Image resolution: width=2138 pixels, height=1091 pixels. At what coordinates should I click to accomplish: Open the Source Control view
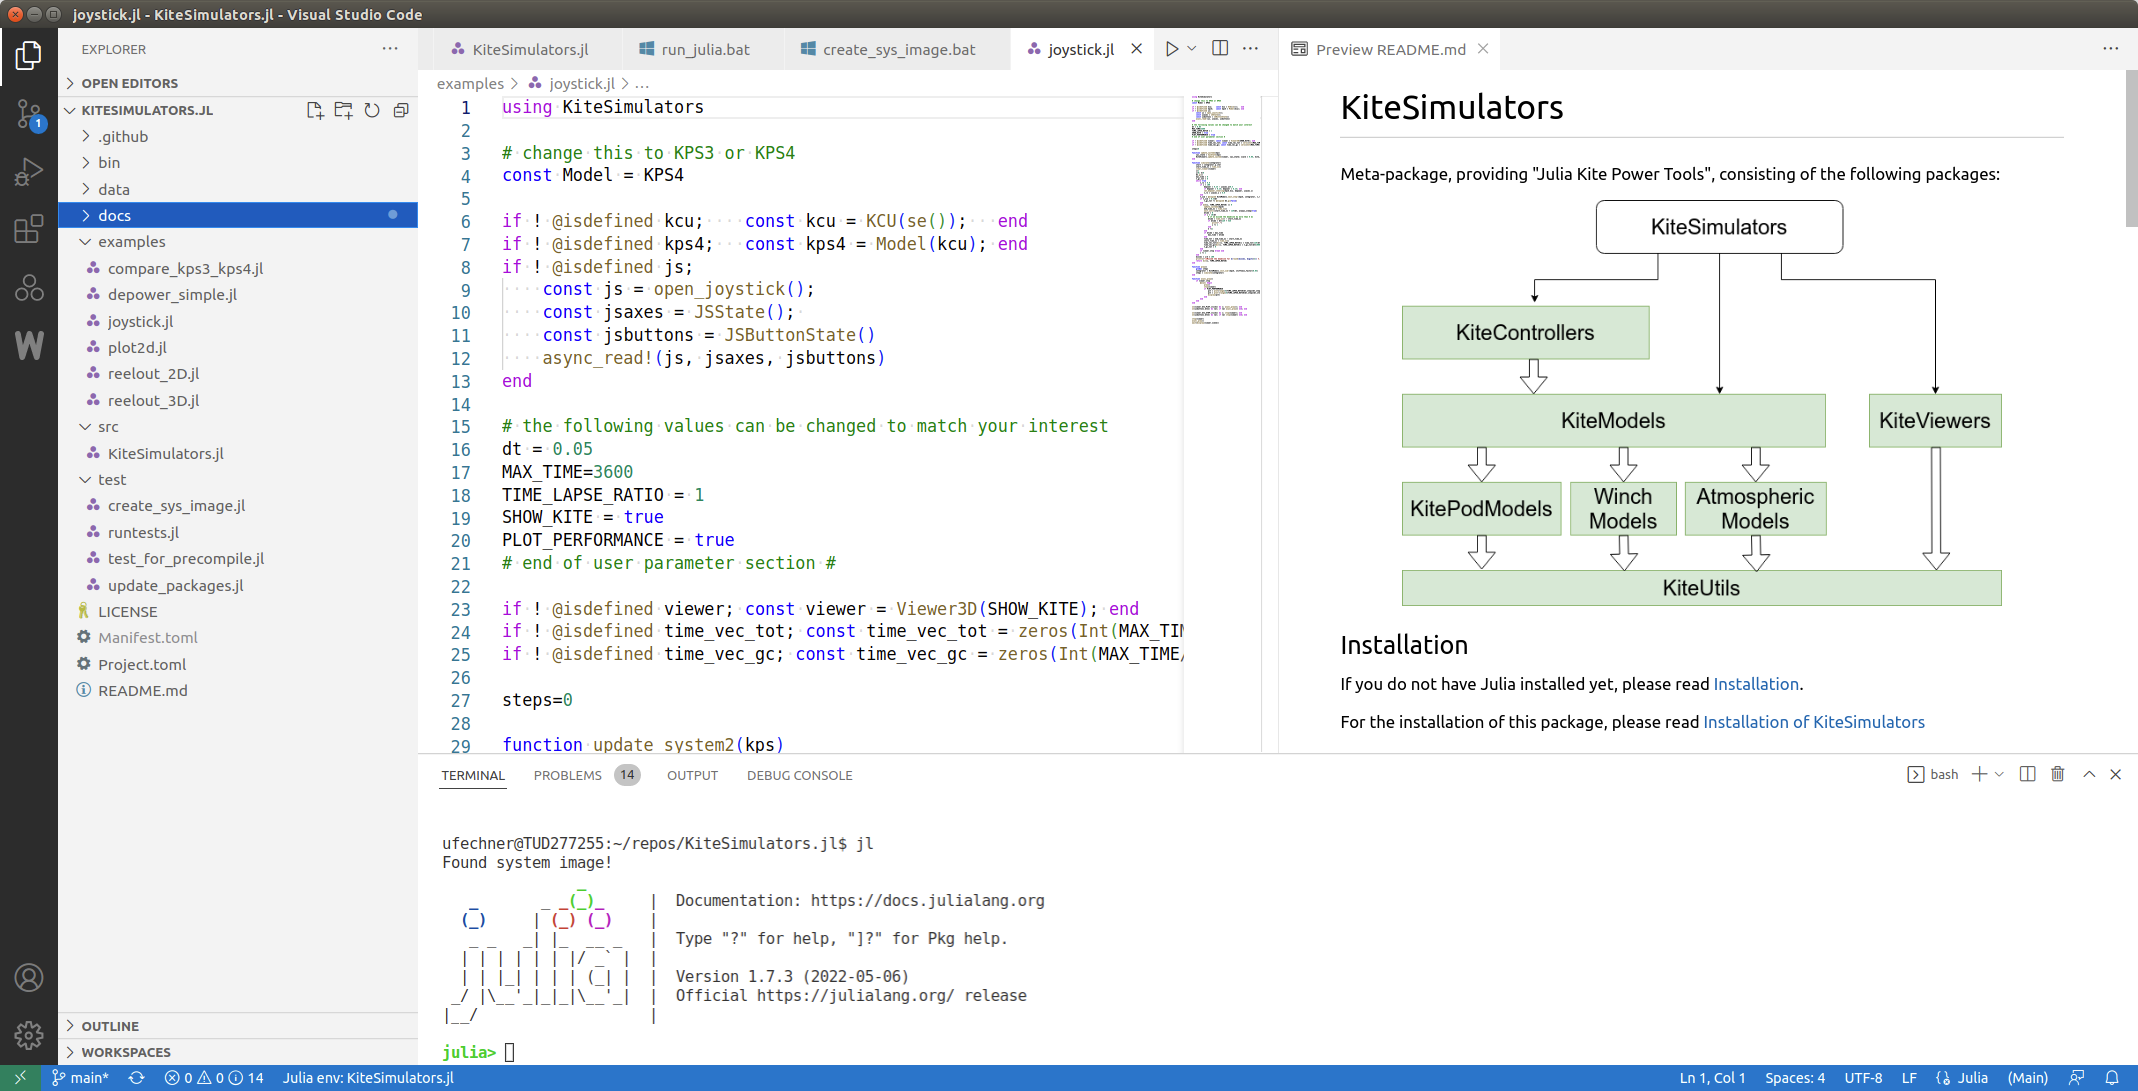pyautogui.click(x=28, y=114)
